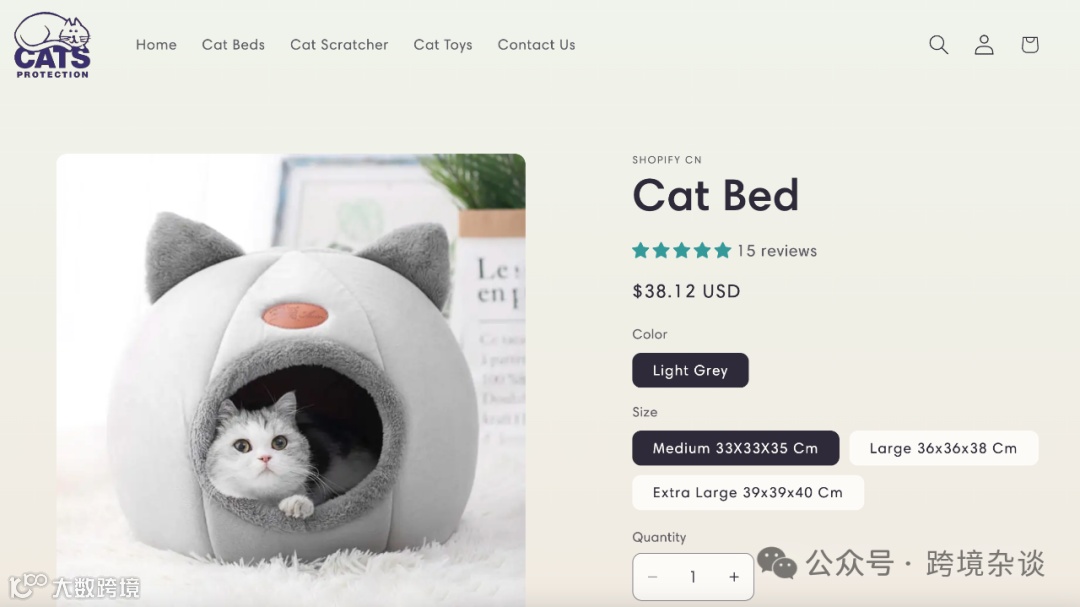The image size is (1080, 607).
Task: Open the shopping cart icon
Action: pyautogui.click(x=1030, y=45)
